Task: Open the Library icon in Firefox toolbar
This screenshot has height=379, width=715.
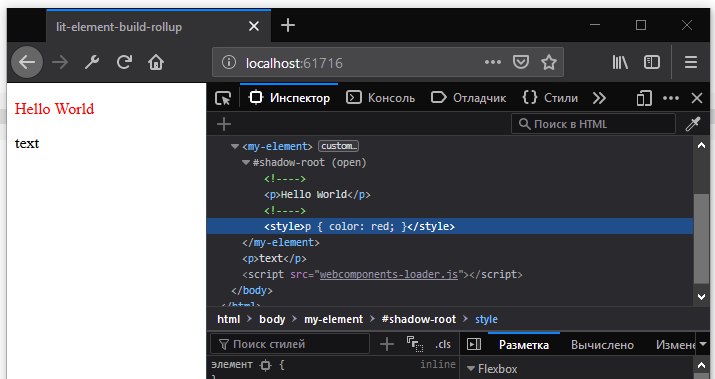Action: 620,62
